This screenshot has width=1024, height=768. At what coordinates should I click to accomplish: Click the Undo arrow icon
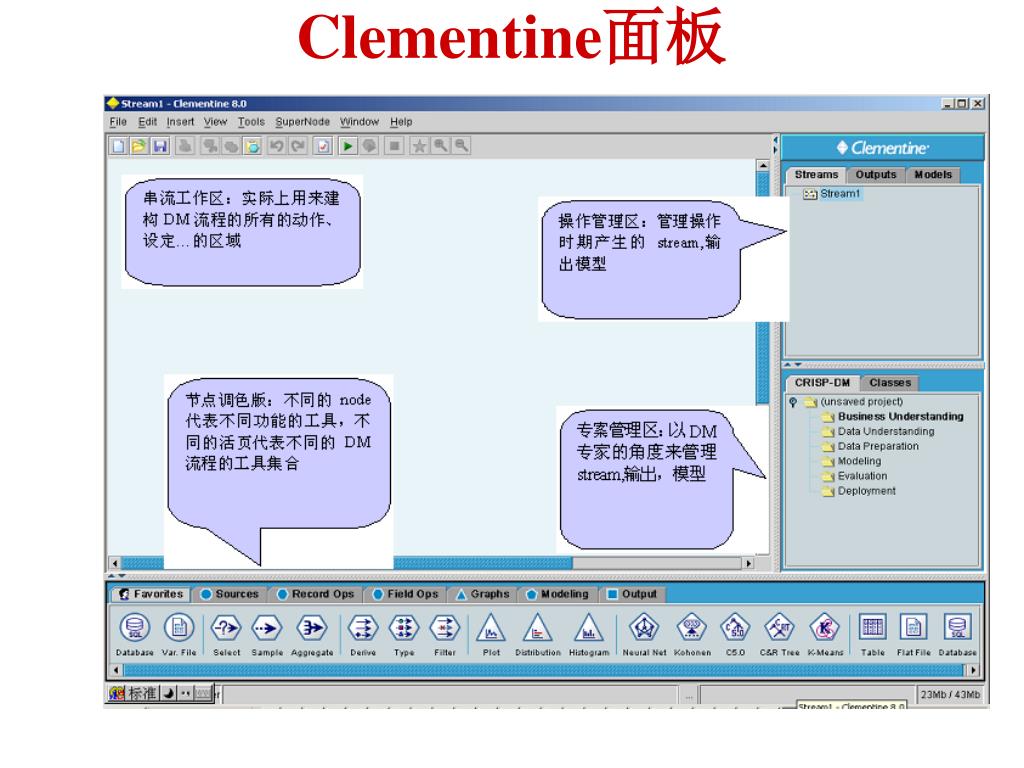277,146
